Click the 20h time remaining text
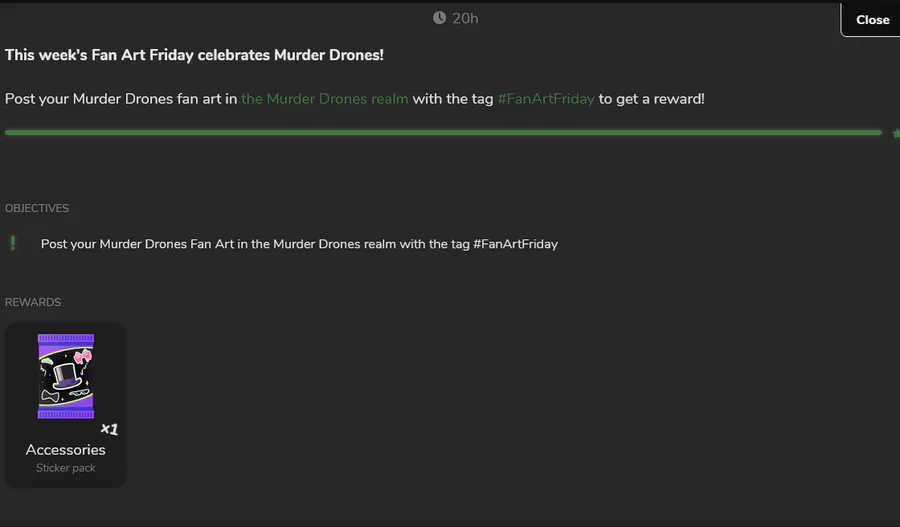The image size is (900, 527). coord(465,18)
